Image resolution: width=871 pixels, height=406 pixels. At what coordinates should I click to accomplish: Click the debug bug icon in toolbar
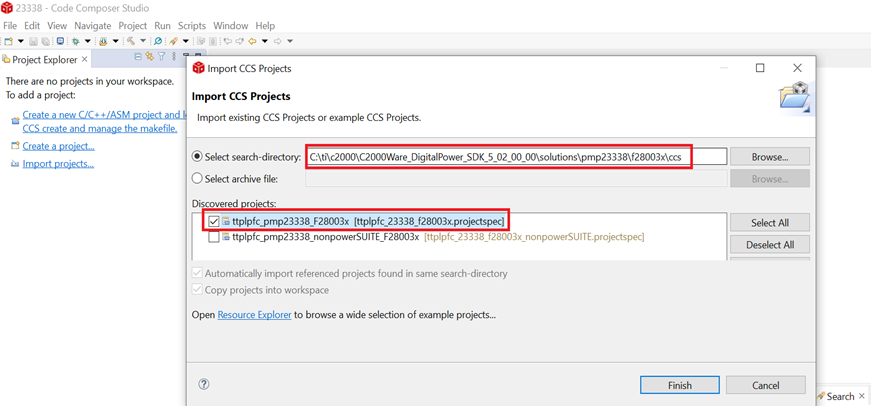pos(75,41)
